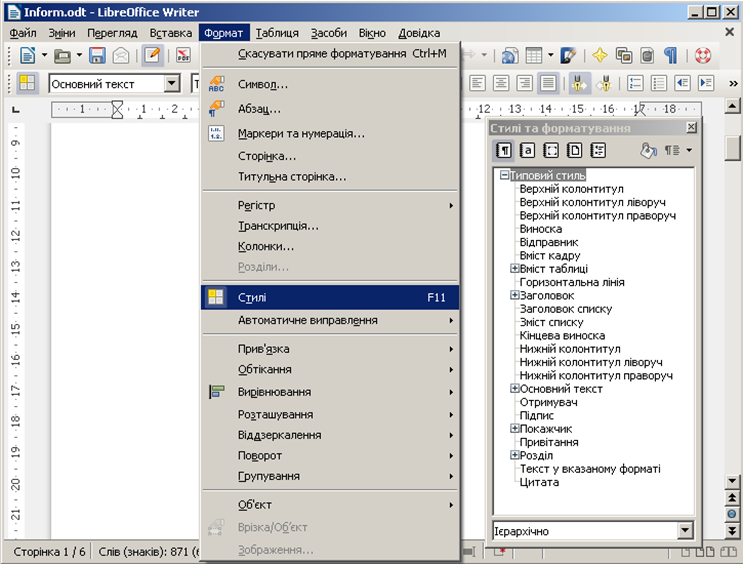Click the Open file folder icon
The height and width of the screenshot is (564, 743).
pyautogui.click(x=62, y=56)
